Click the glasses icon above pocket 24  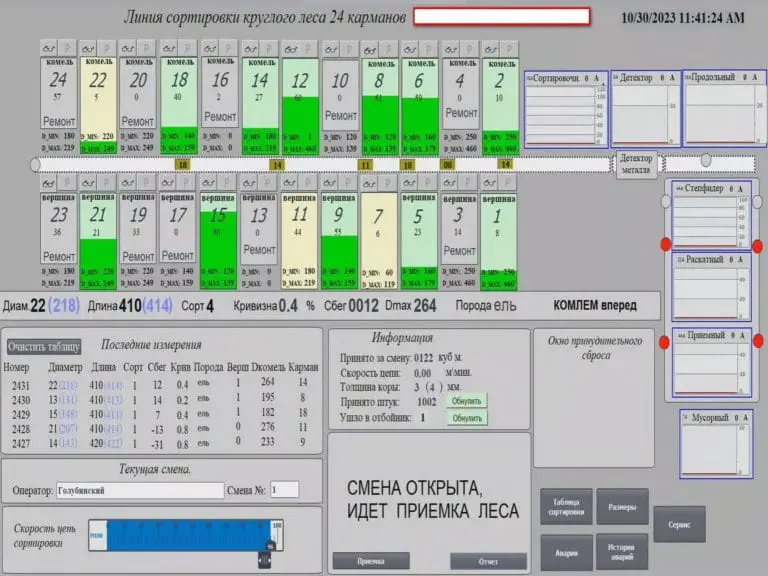(49, 48)
